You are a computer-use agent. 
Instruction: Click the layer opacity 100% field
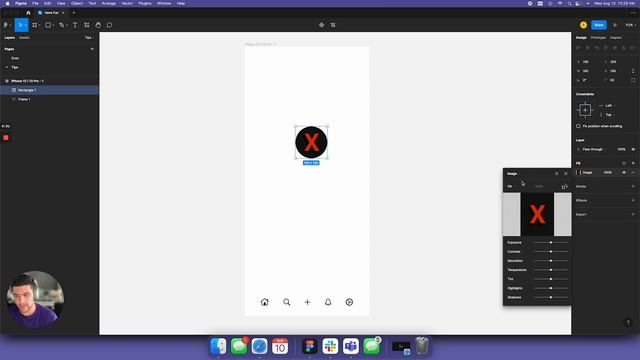coord(621,149)
